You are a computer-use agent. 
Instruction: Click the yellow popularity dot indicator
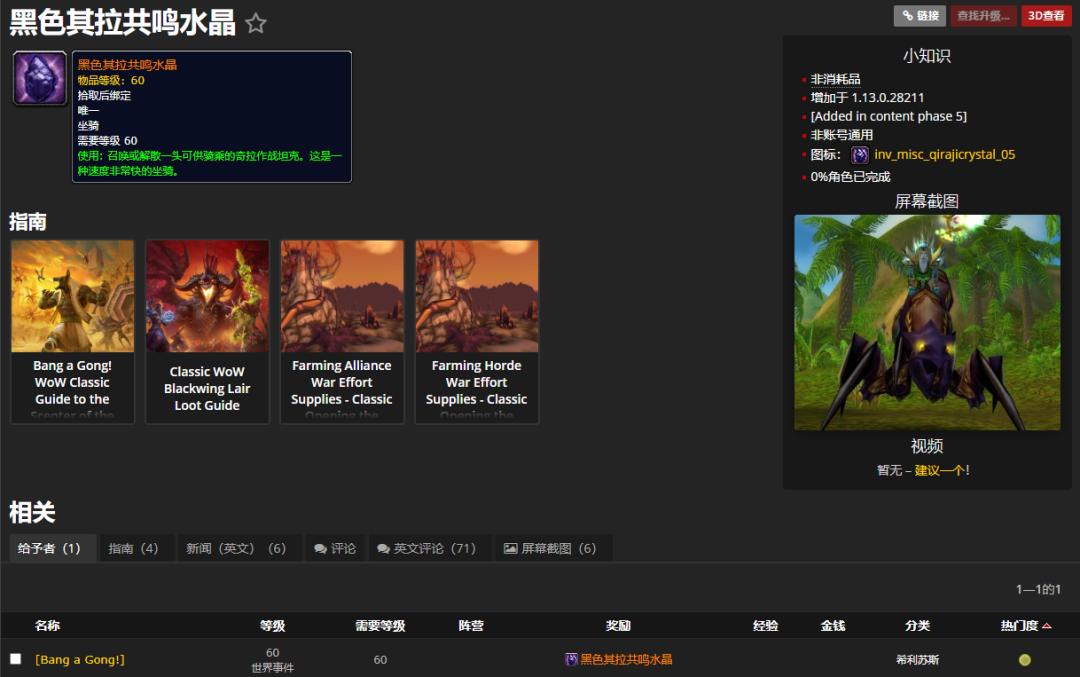click(x=1024, y=660)
